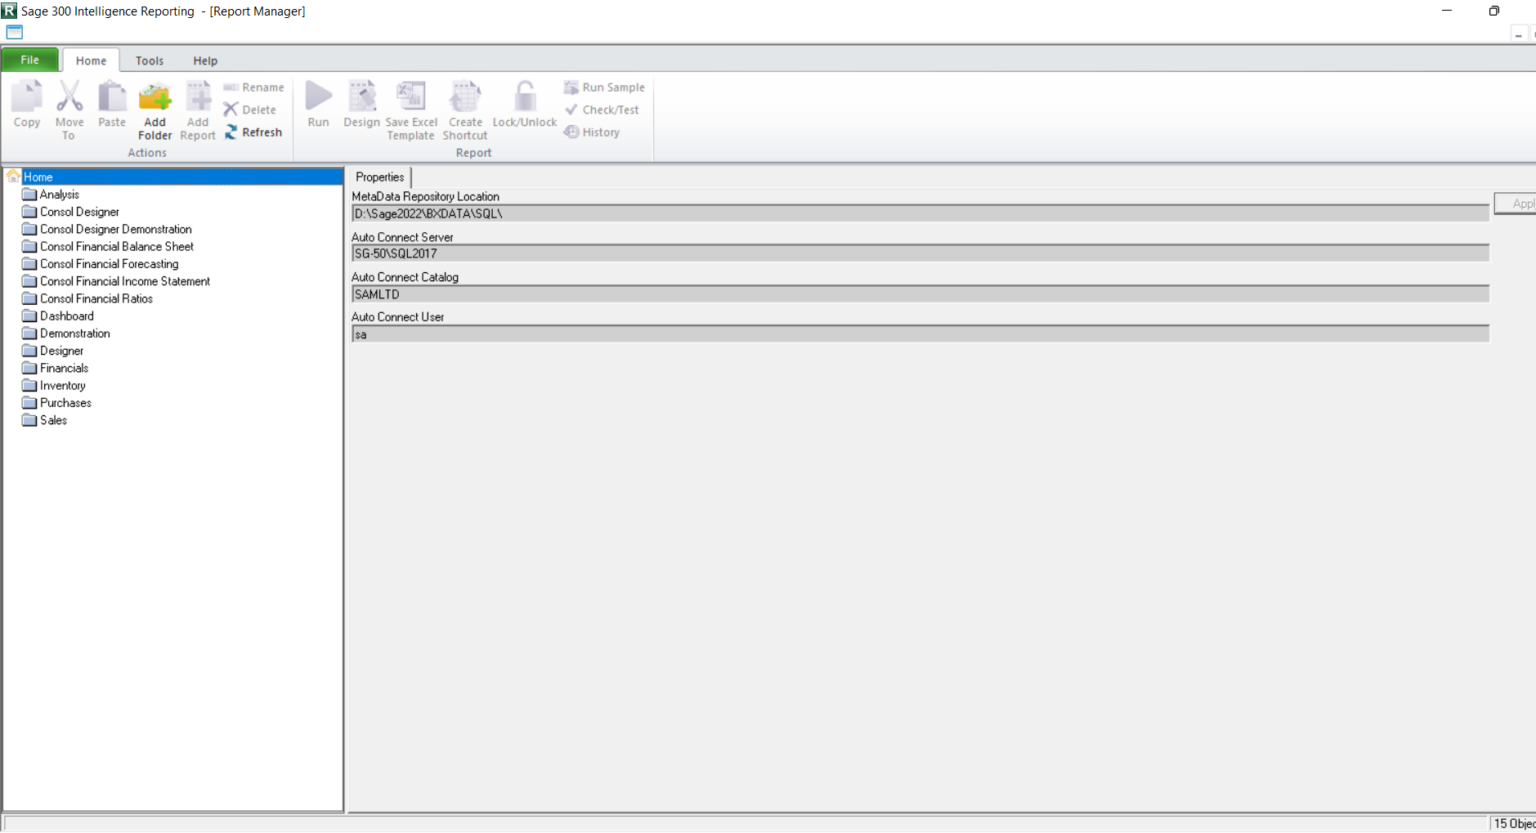Add a new Folder

(x=155, y=110)
